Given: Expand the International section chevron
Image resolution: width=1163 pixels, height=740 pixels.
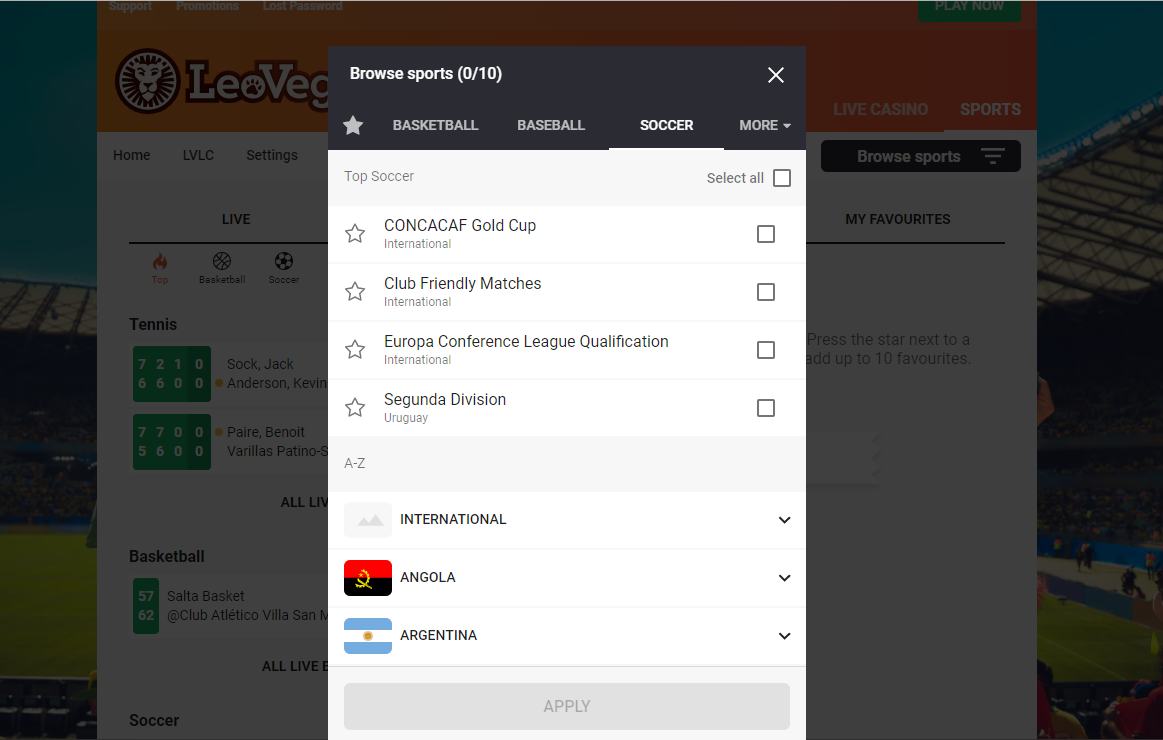Looking at the screenshot, I should [x=784, y=520].
